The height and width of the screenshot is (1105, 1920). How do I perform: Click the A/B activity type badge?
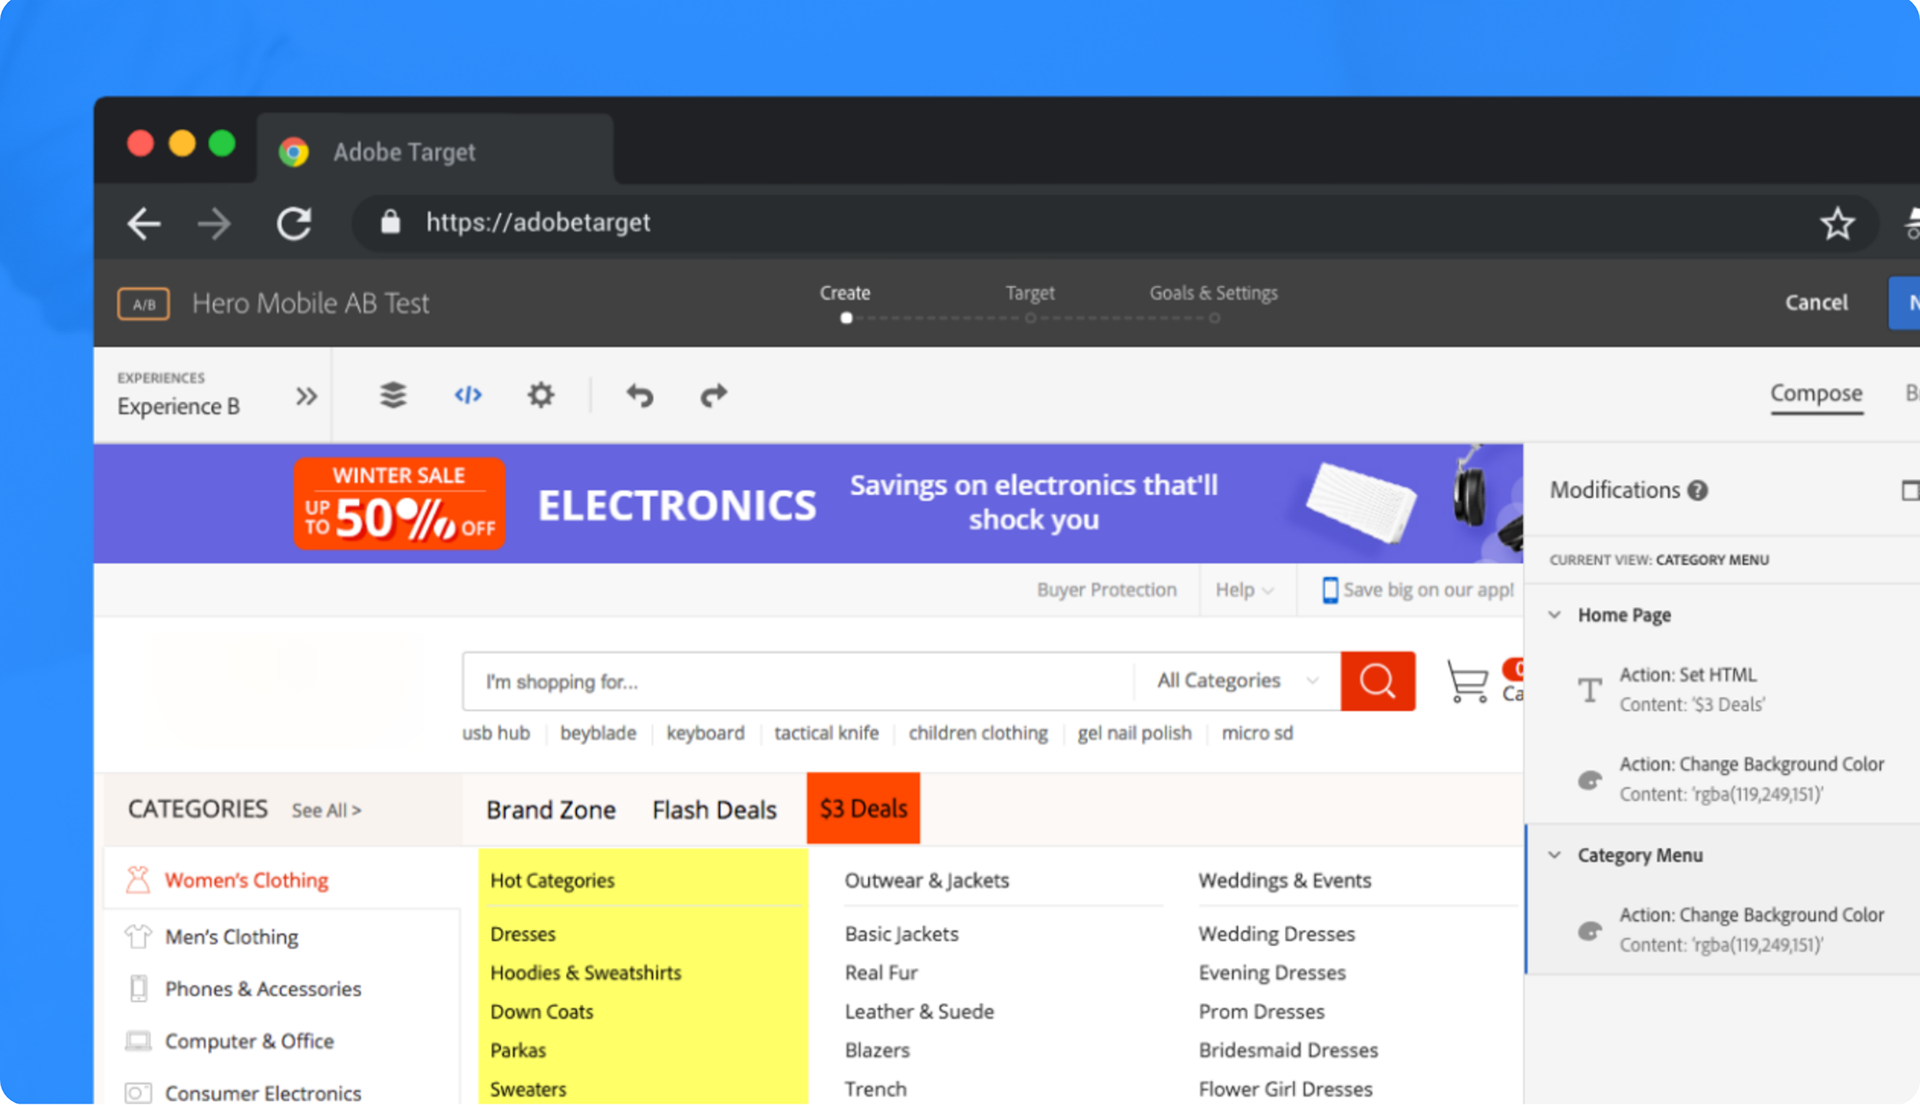tap(144, 303)
